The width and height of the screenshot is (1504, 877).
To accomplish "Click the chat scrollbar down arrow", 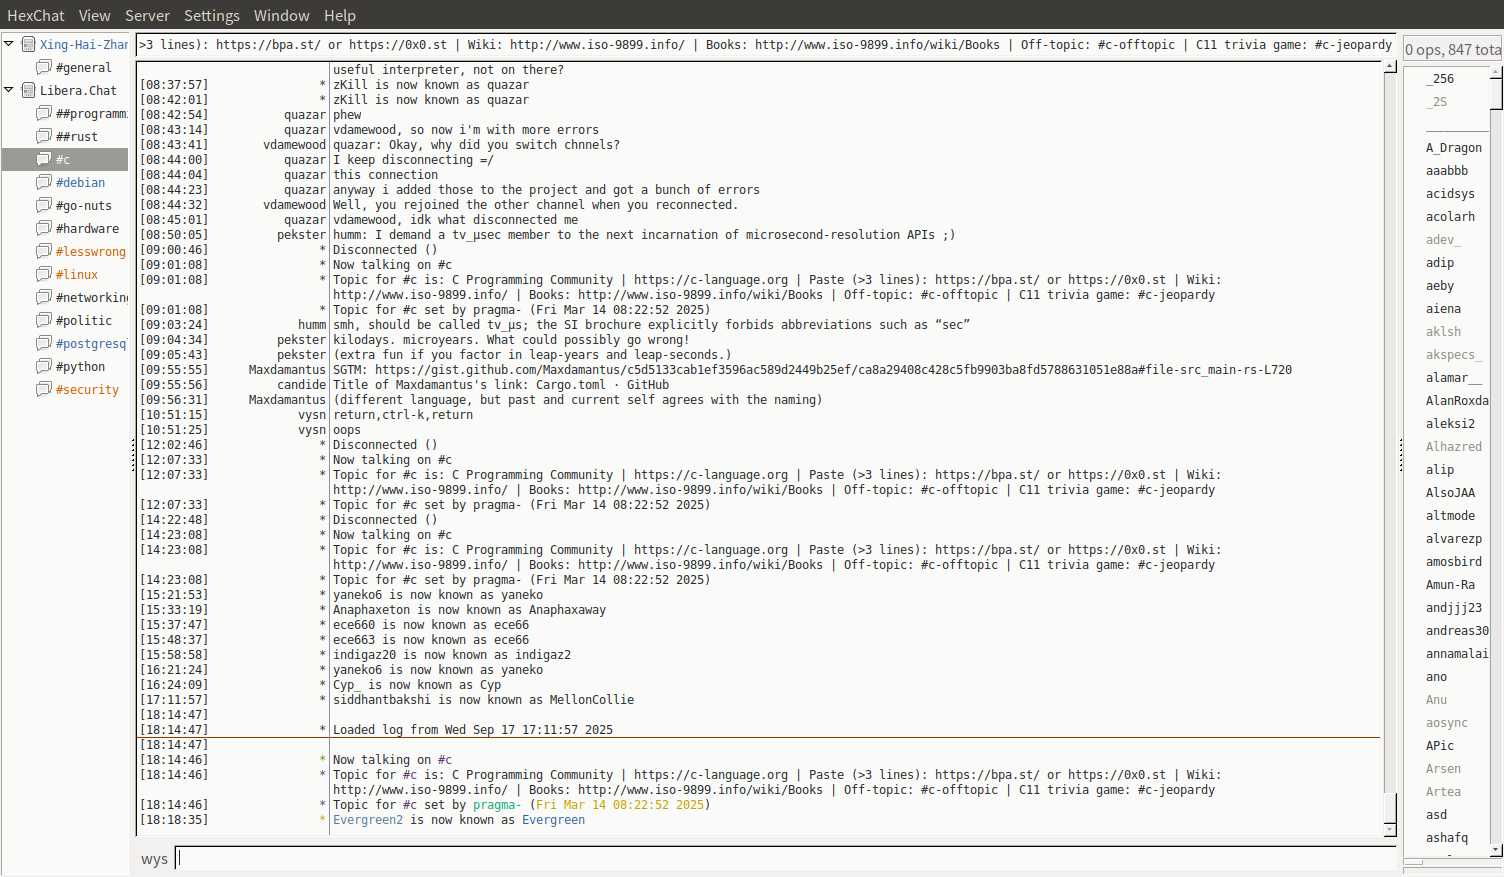I will coord(1390,829).
